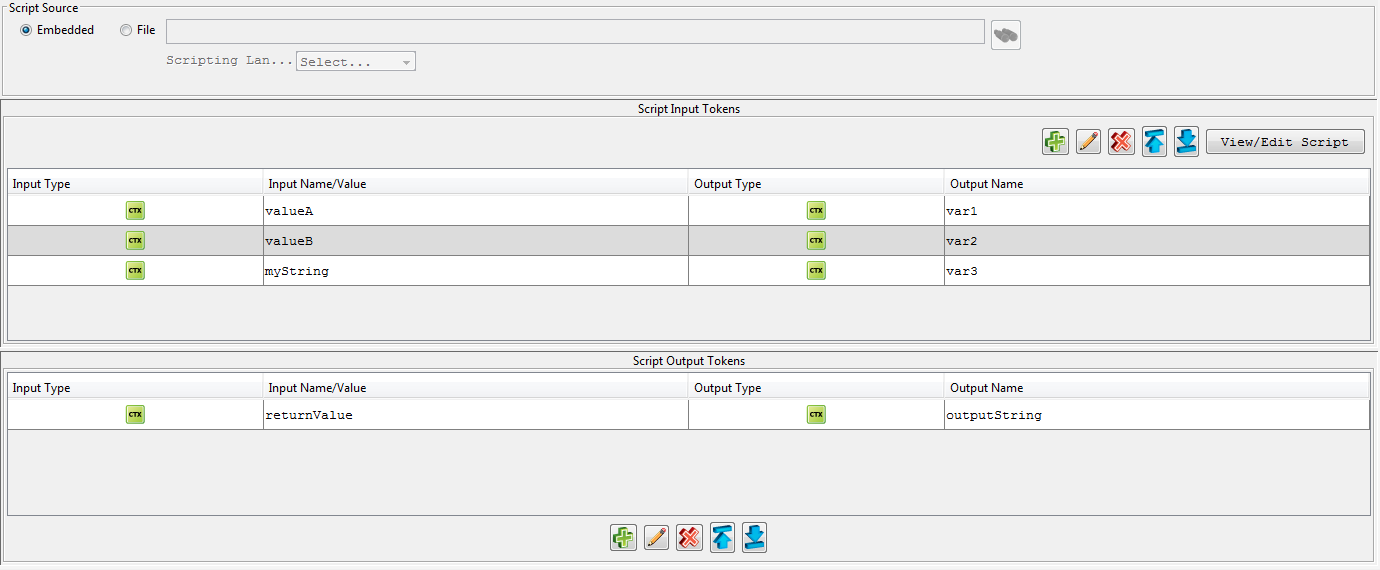
Task: Select the Embedded script source option
Action: coord(57,30)
